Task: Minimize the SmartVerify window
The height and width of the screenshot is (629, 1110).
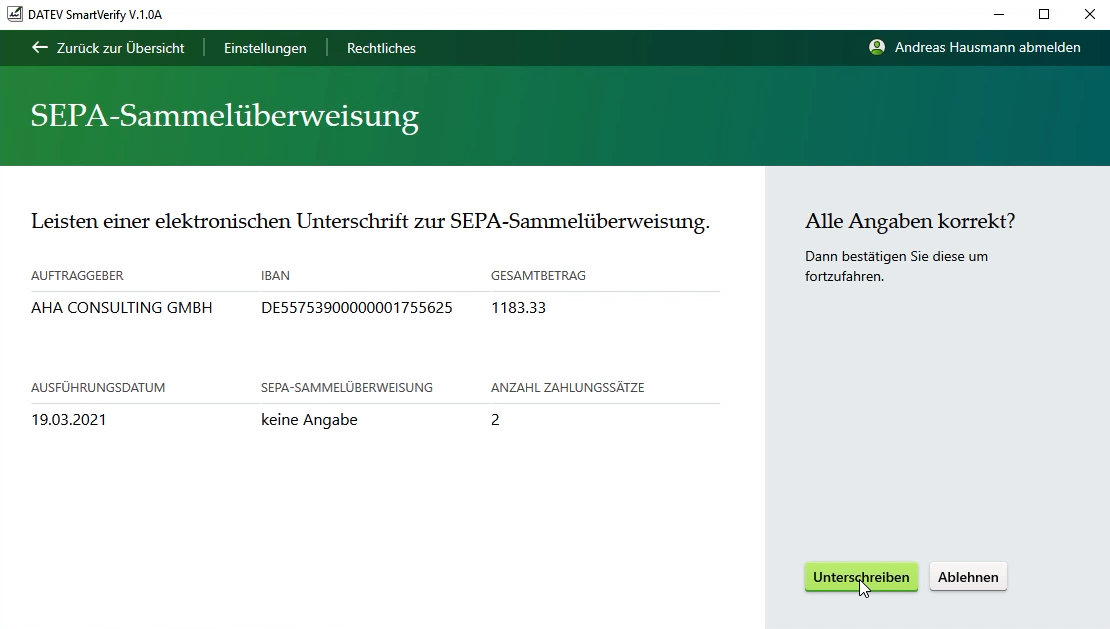Action: [997, 14]
